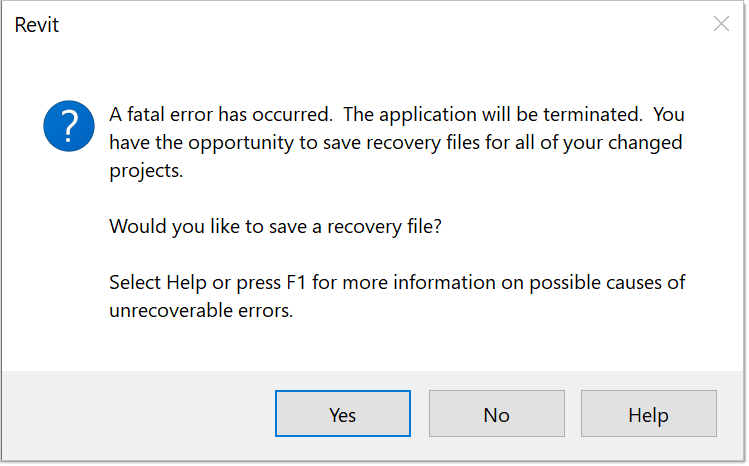Click the empty title bar area beside Revit
The image size is (749, 466).
380,25
